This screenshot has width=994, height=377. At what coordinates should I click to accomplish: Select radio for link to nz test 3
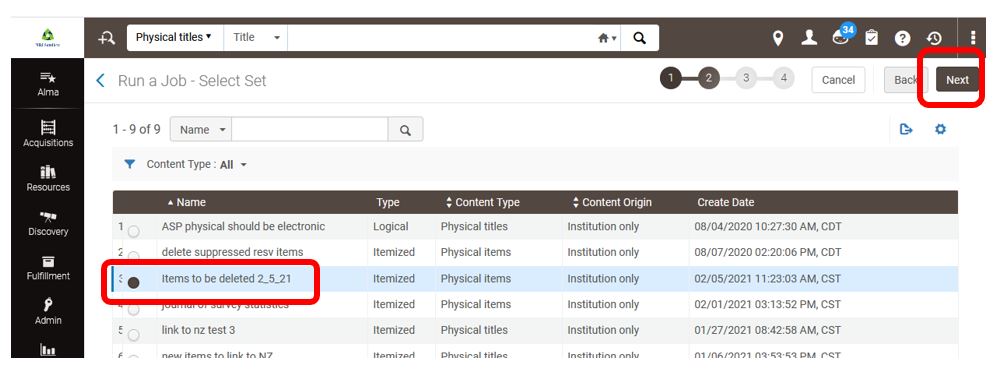(133, 335)
